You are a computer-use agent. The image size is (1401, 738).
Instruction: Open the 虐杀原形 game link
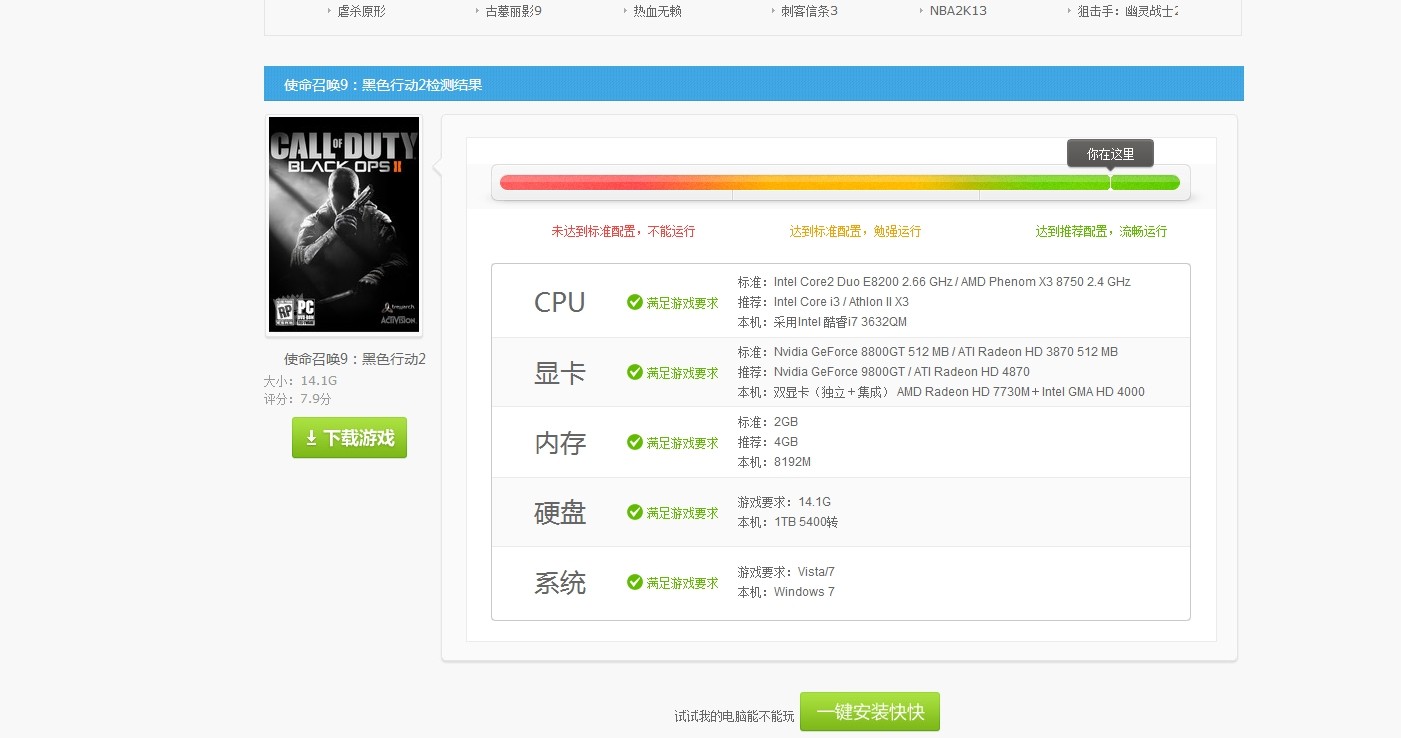[361, 11]
